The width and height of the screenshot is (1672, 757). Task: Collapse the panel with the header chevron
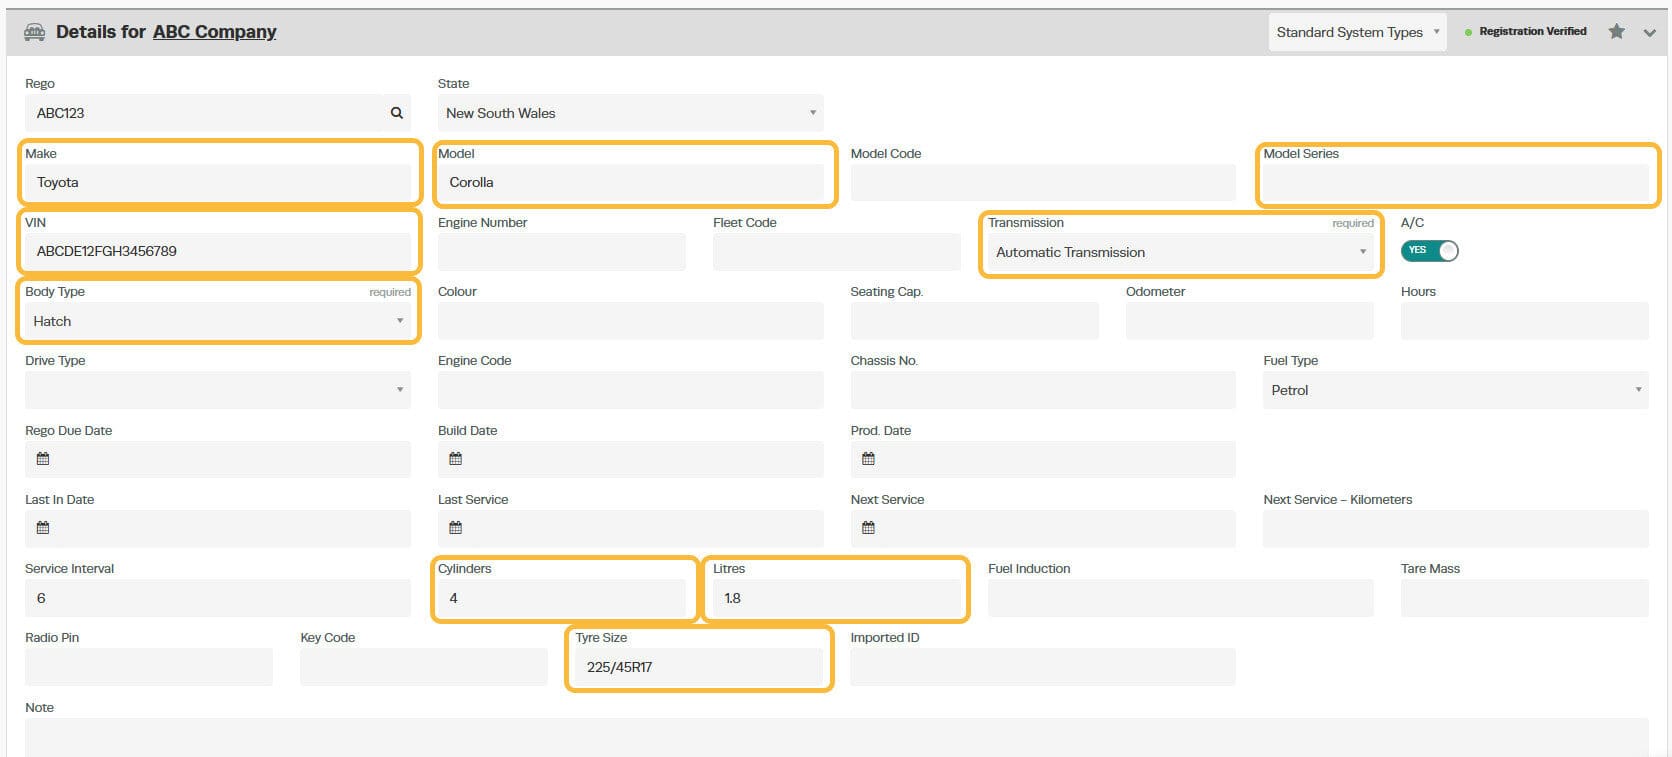(1649, 33)
